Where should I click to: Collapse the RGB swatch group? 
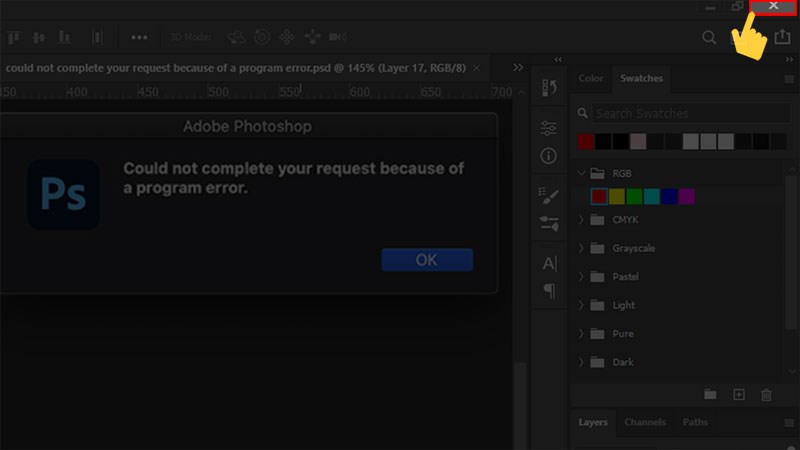(x=581, y=173)
